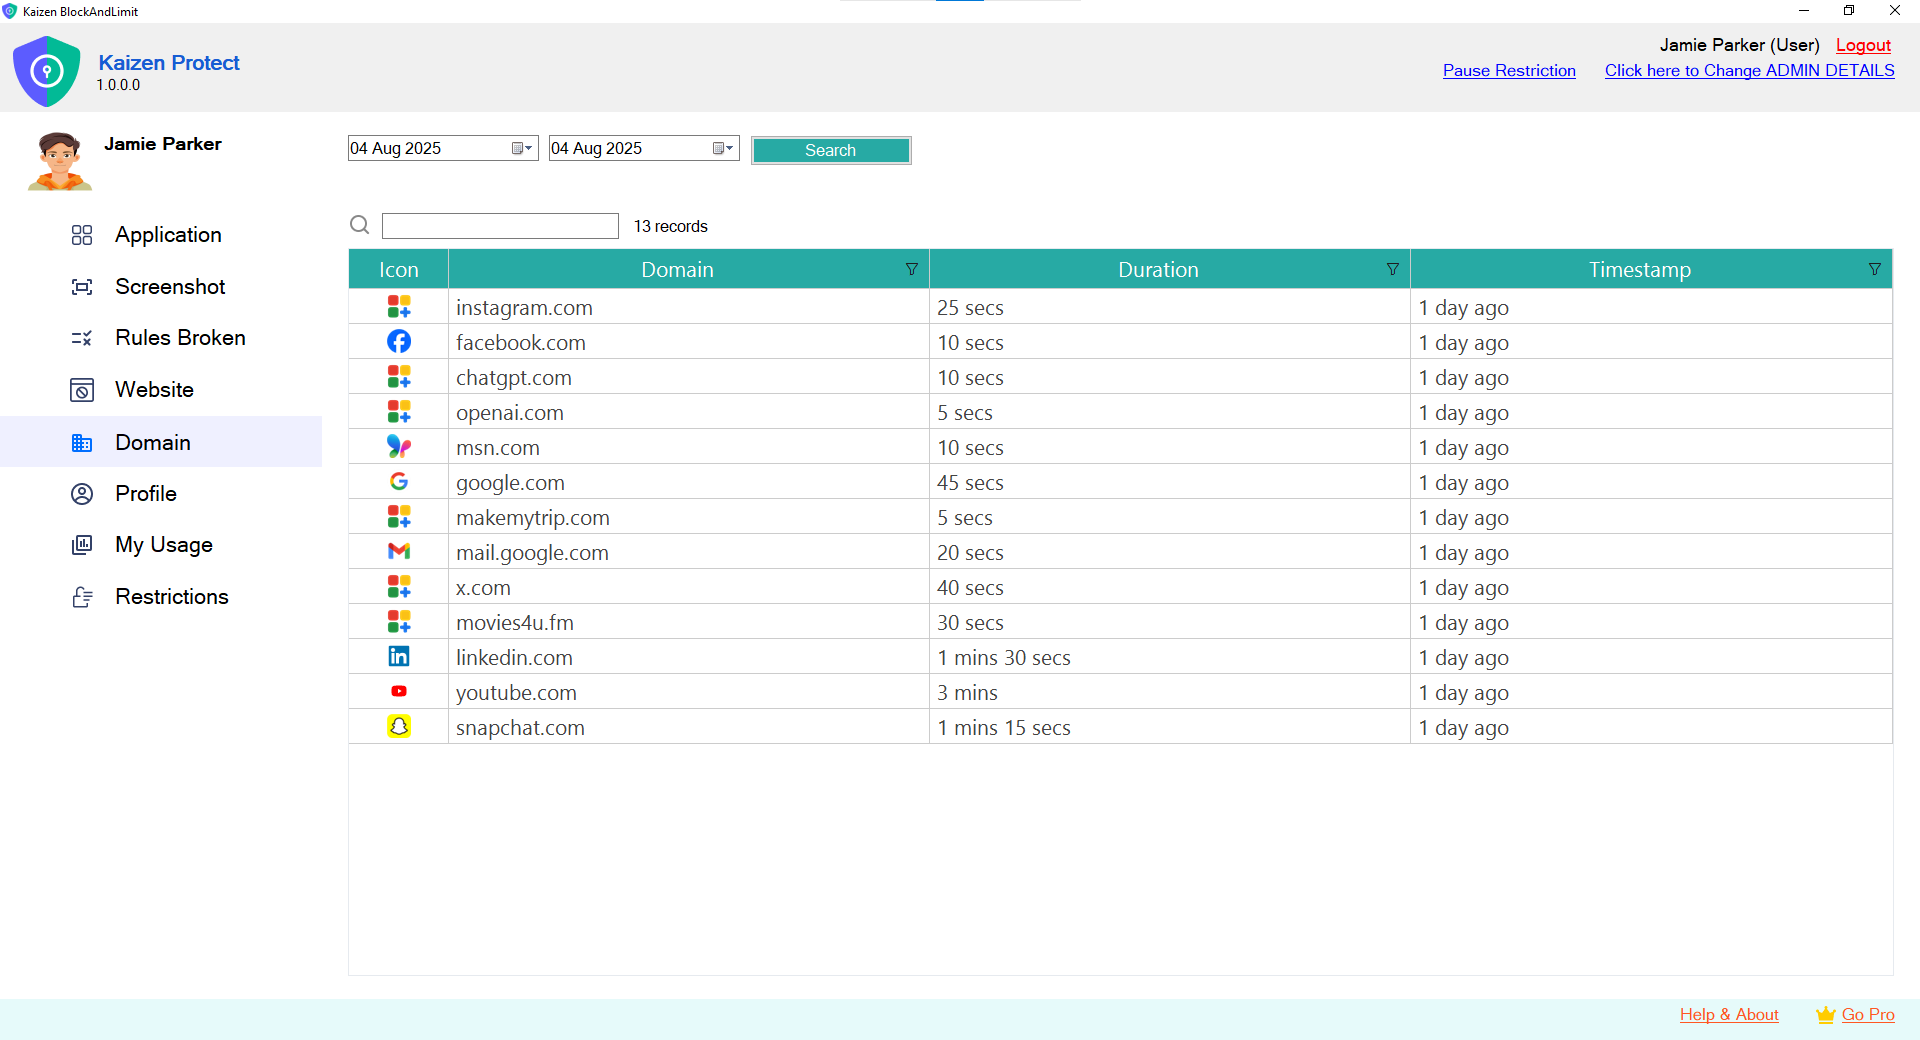The height and width of the screenshot is (1040, 1920).
Task: Click the Screenshot capture icon in sidebar
Action: point(82,287)
